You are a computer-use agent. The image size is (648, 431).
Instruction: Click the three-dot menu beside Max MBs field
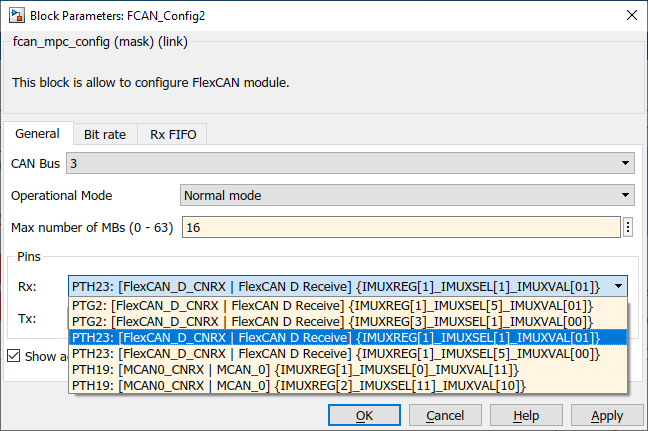627,228
